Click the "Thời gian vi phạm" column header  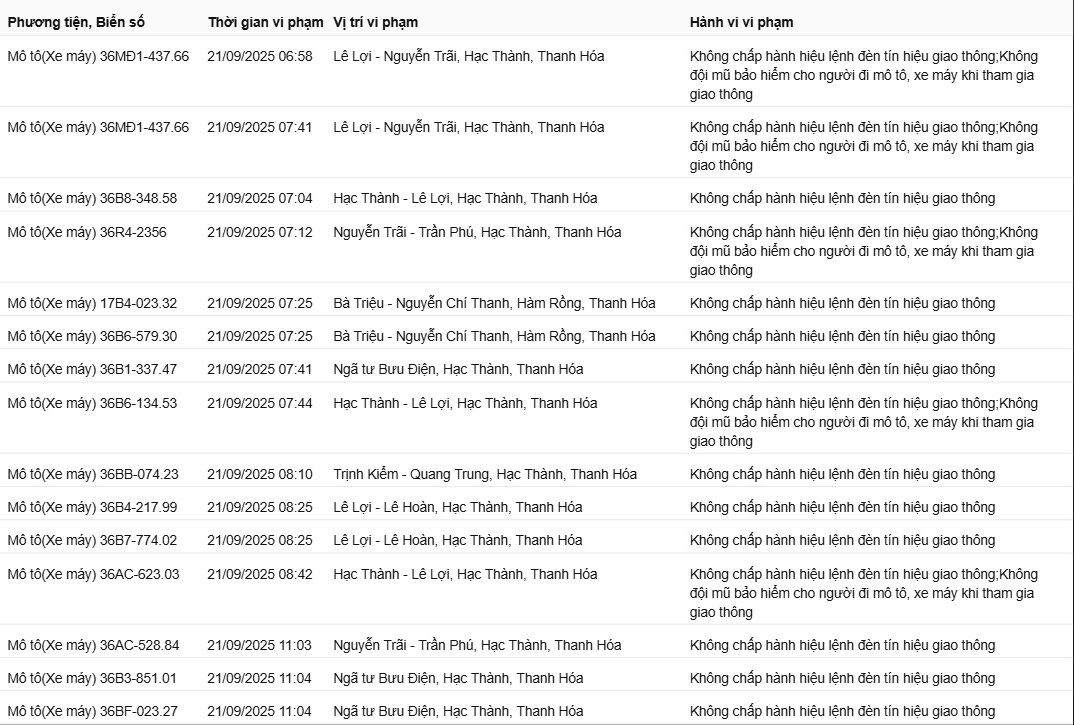[x=265, y=22]
